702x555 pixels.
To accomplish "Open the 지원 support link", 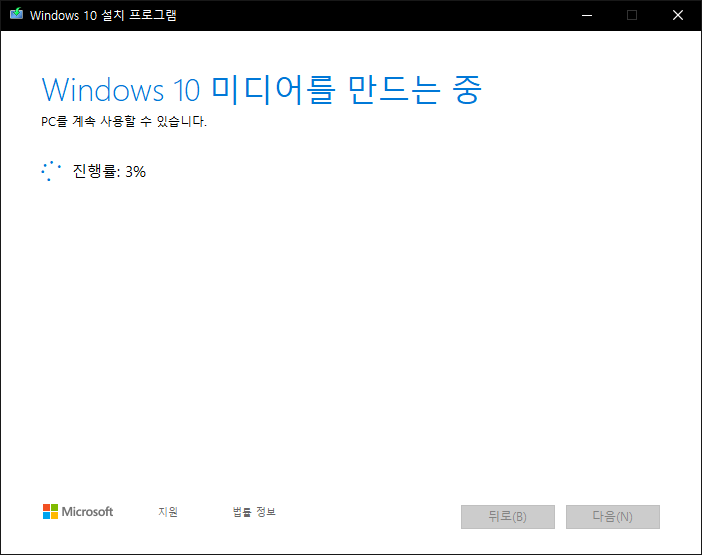I will pos(168,512).
